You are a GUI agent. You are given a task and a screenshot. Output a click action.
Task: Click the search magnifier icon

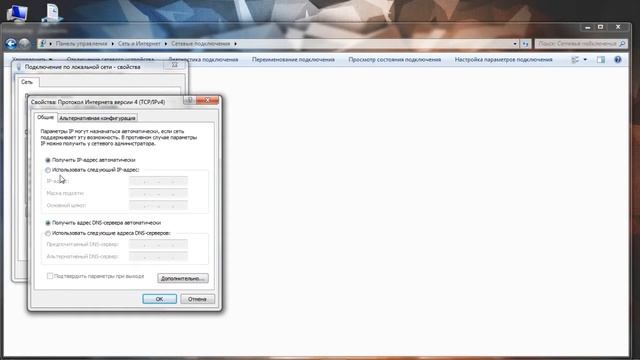622,44
